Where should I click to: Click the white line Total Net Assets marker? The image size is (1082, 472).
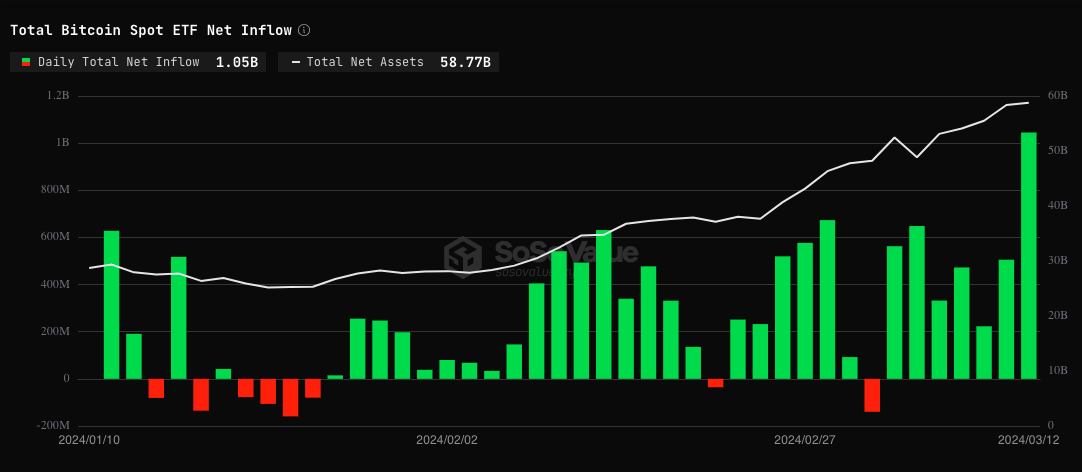pos(295,62)
